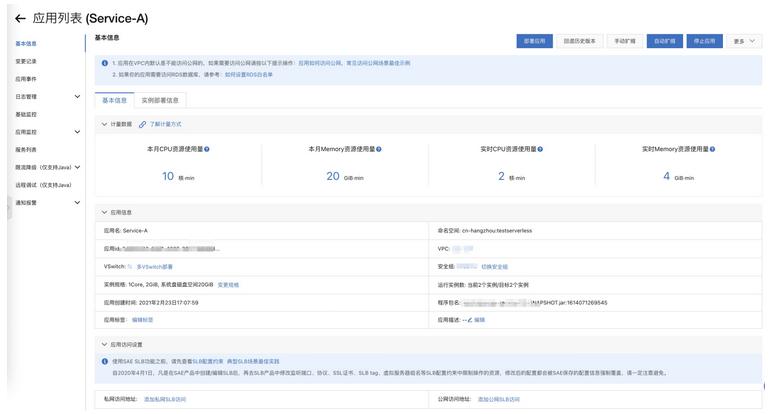Open 变更记录 in the left sidebar
Viewport: 771px width, 414px height.
pos(26,61)
